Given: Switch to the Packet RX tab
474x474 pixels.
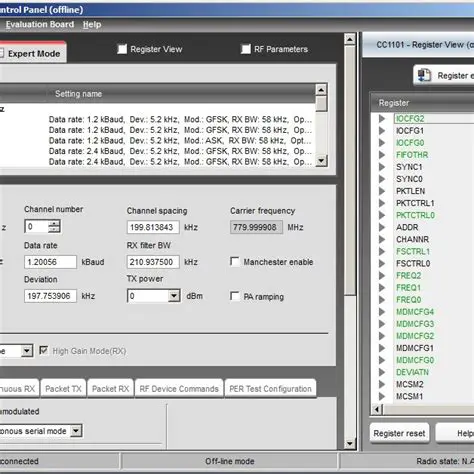Looking at the screenshot, I should [x=110, y=389].
